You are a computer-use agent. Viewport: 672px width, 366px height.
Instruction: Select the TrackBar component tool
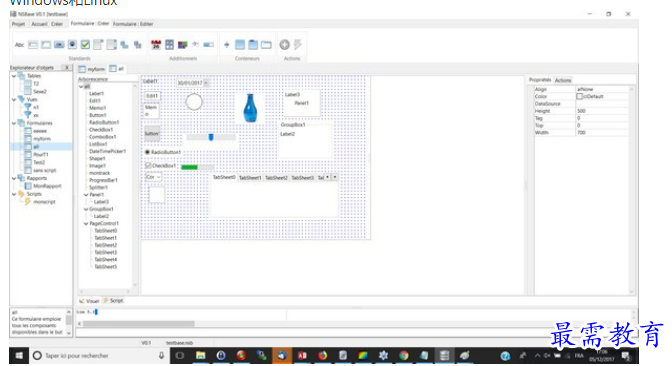195,44
